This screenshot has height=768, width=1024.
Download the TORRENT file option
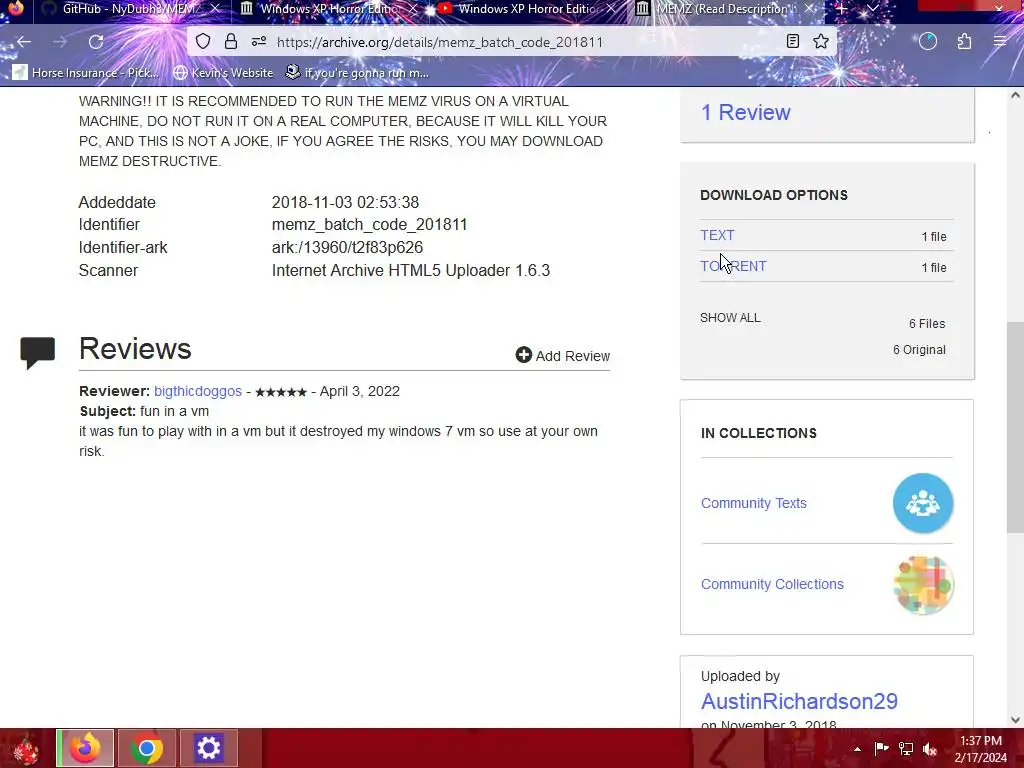pos(733,266)
